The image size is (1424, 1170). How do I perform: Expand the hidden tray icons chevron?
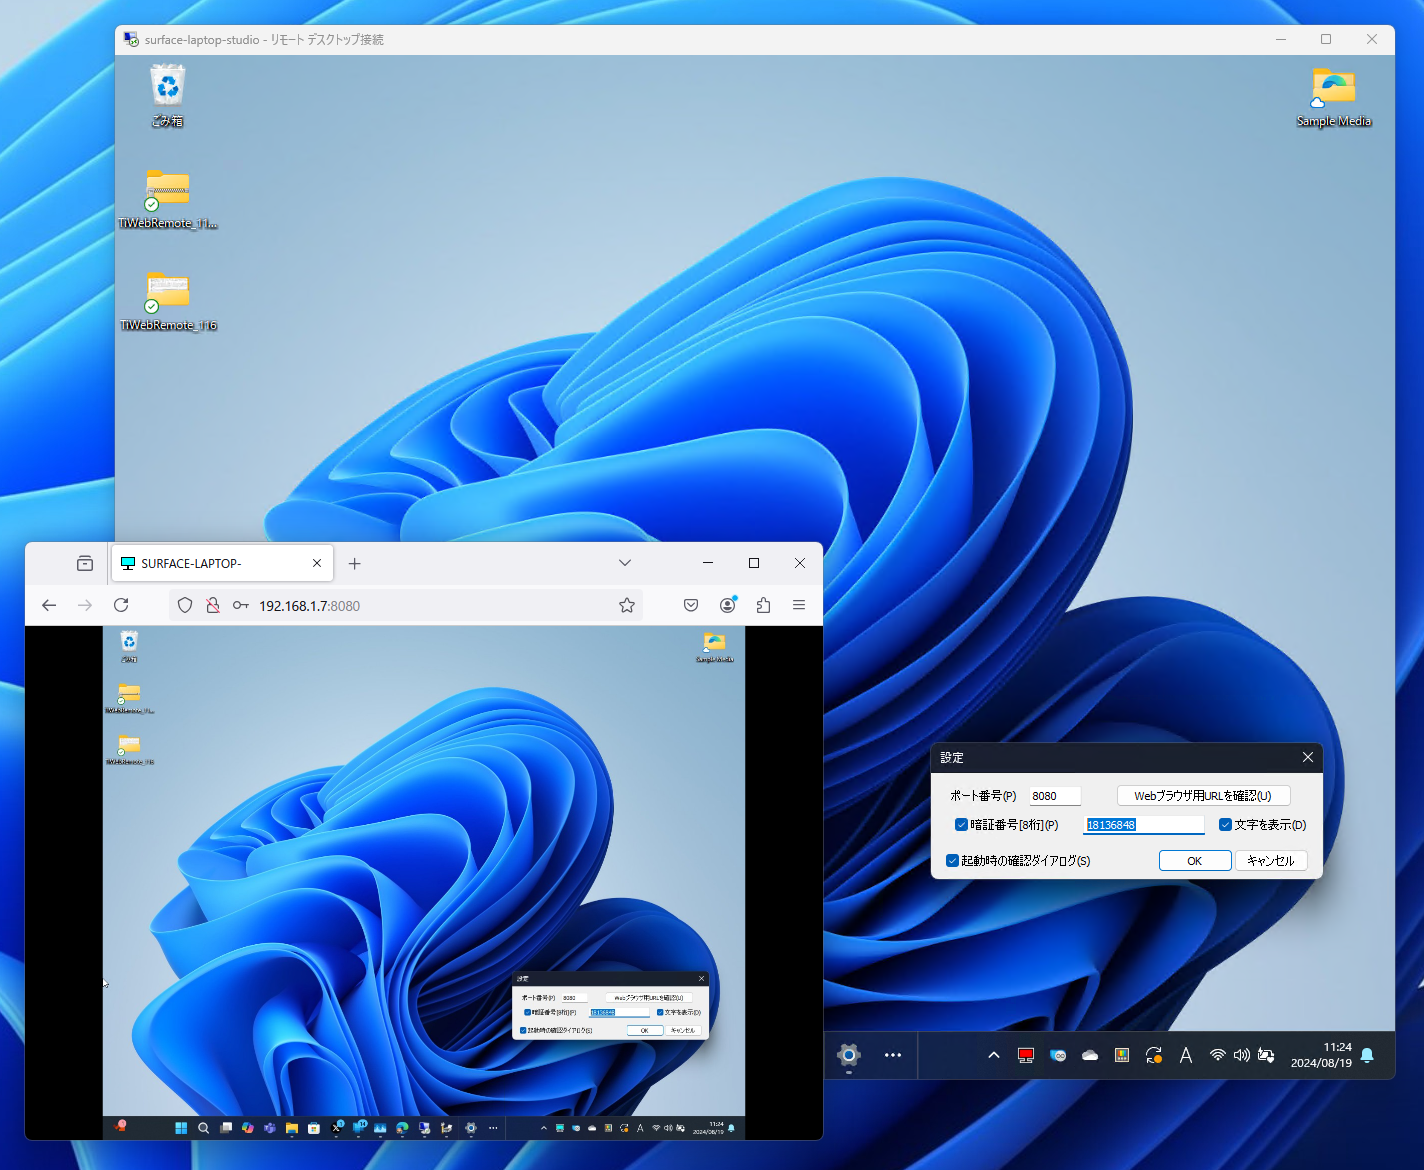994,1055
